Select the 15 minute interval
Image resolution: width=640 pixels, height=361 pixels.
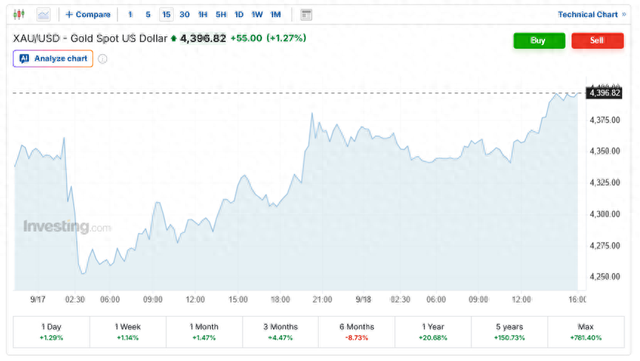click(166, 15)
